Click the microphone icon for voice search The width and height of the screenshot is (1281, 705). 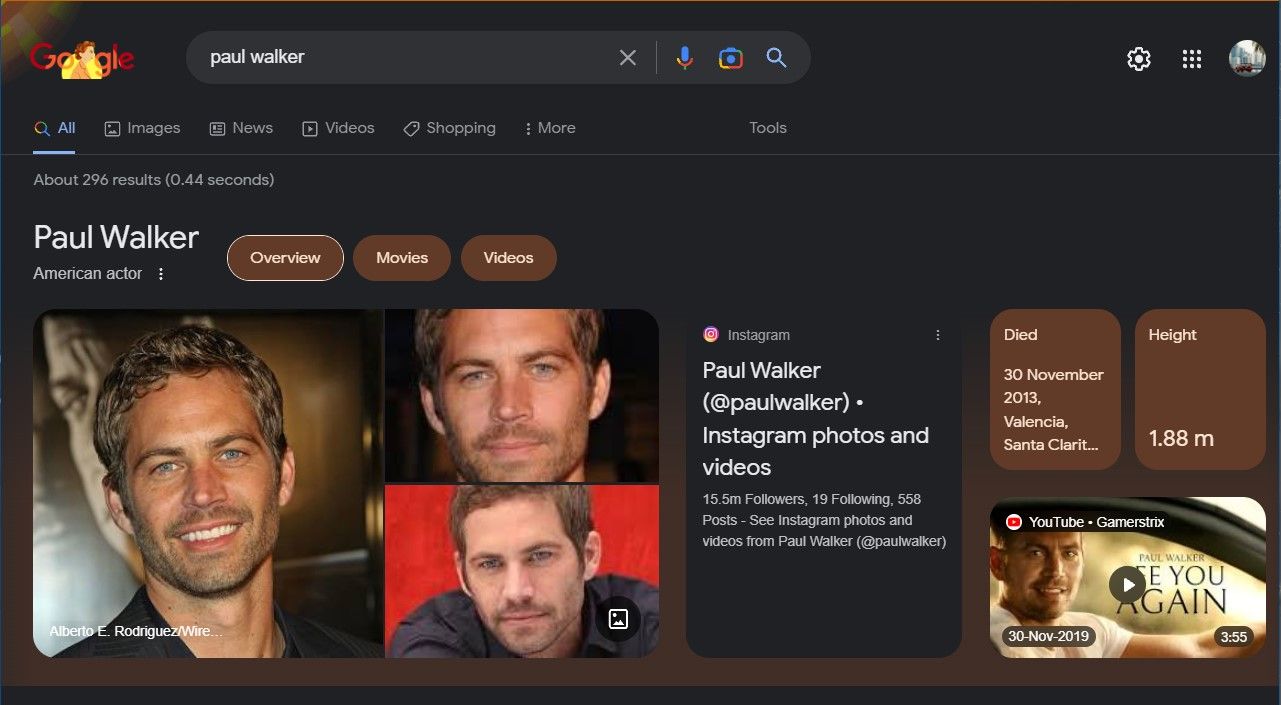click(684, 57)
